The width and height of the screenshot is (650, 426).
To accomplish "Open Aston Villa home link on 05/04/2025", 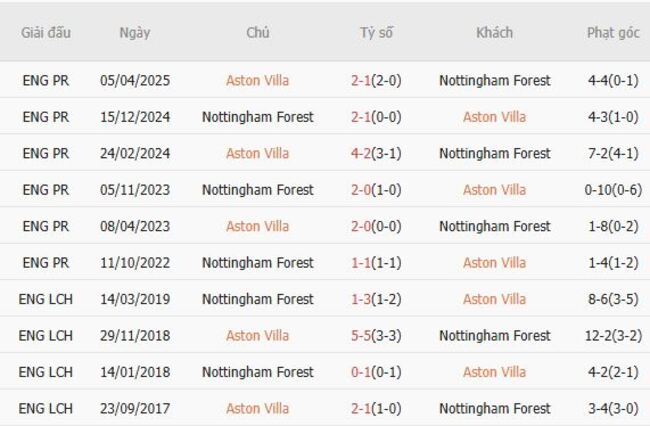I will [x=257, y=80].
